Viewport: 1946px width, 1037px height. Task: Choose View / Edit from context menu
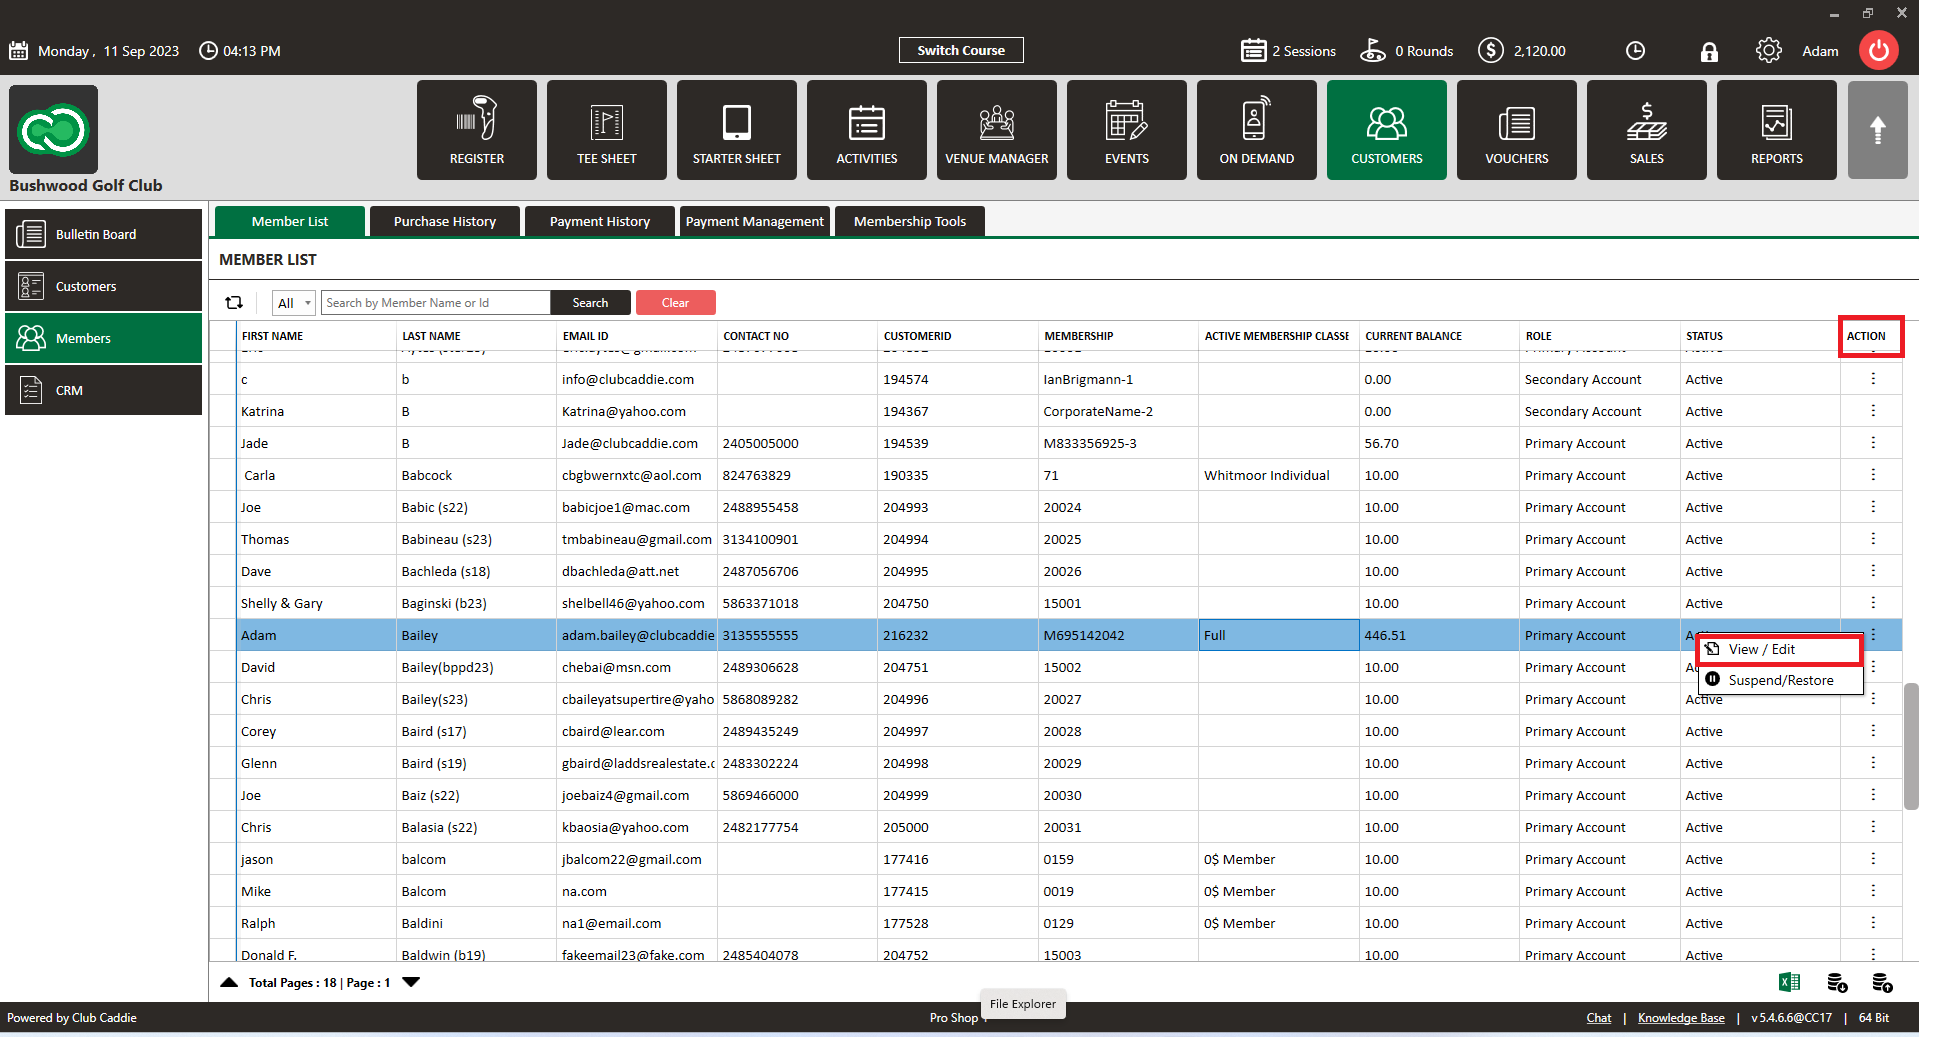click(1780, 649)
